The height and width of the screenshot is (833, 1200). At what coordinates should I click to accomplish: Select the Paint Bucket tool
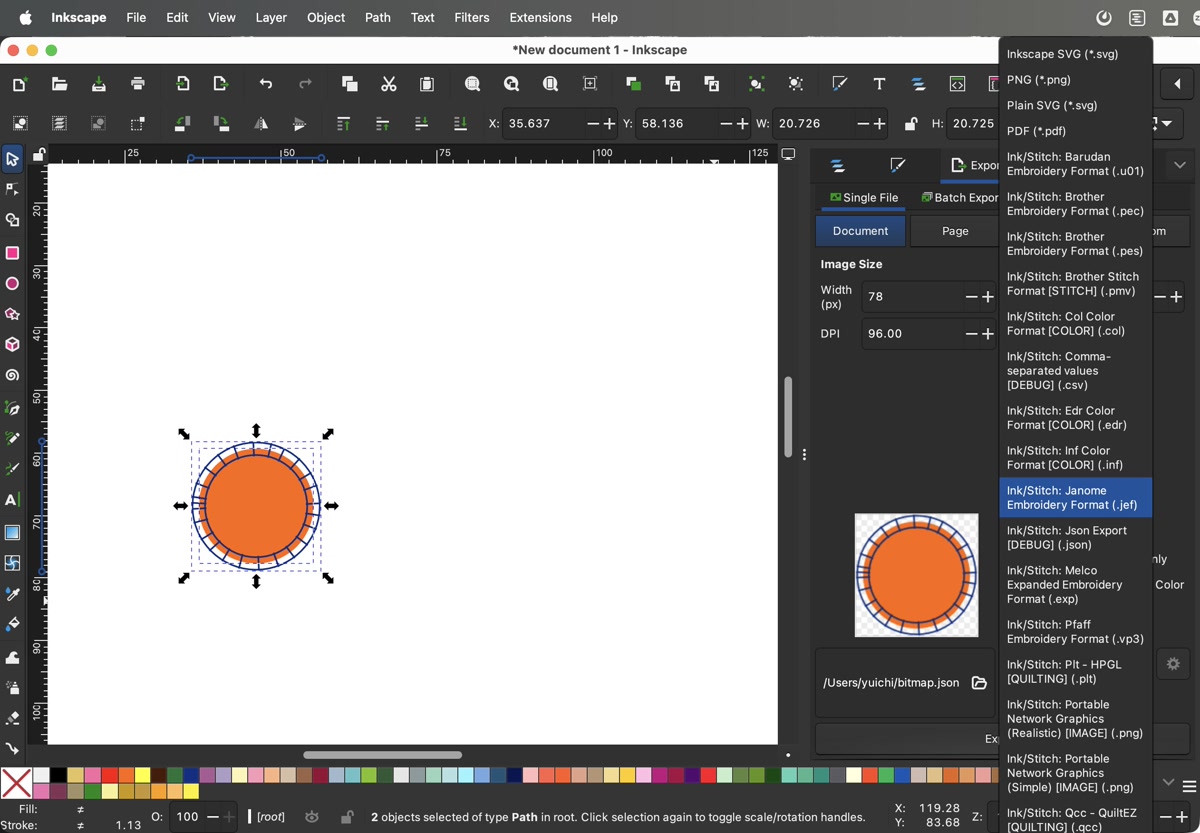pos(12,624)
